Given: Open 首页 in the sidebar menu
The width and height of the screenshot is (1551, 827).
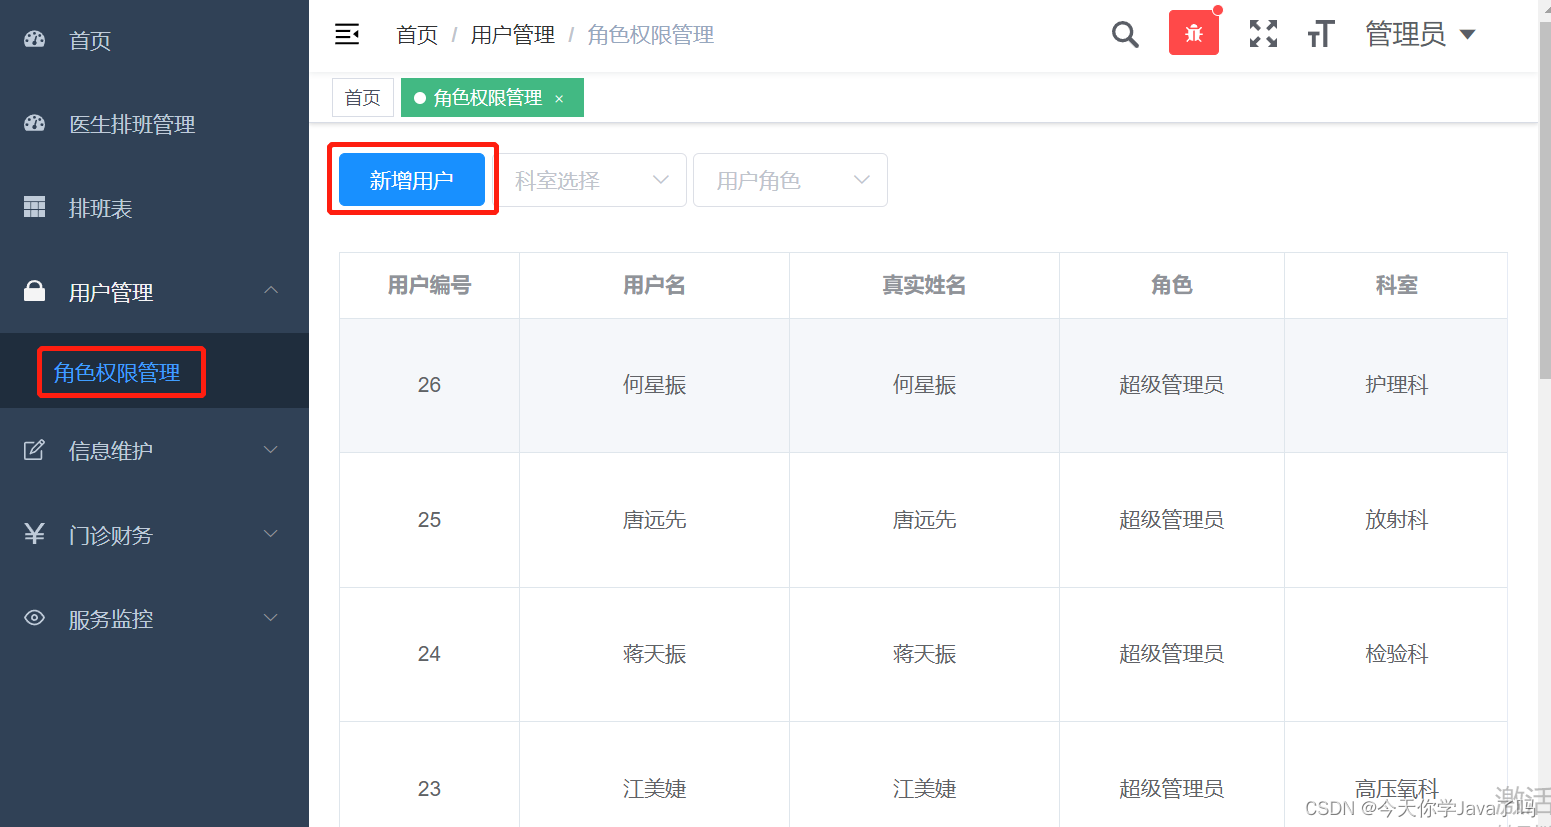Looking at the screenshot, I should pyautogui.click(x=154, y=40).
